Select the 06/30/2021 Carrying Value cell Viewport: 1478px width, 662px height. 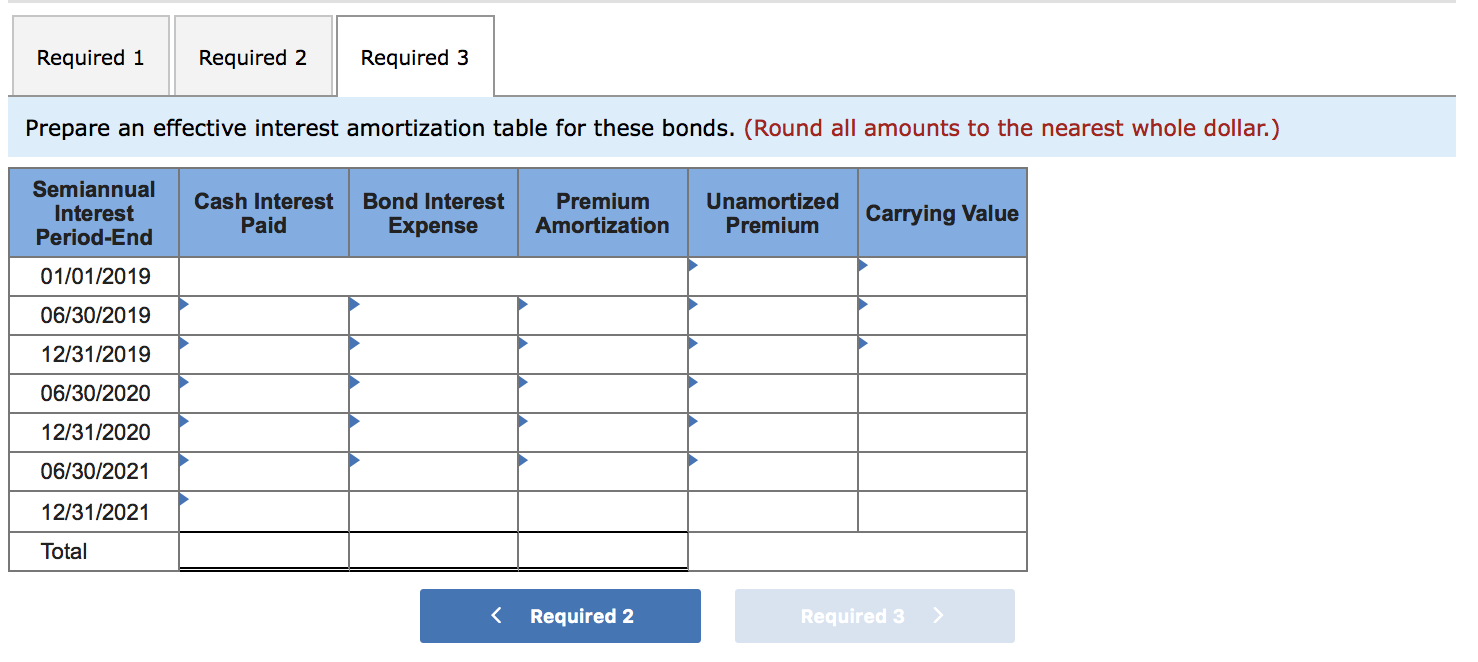(x=941, y=471)
